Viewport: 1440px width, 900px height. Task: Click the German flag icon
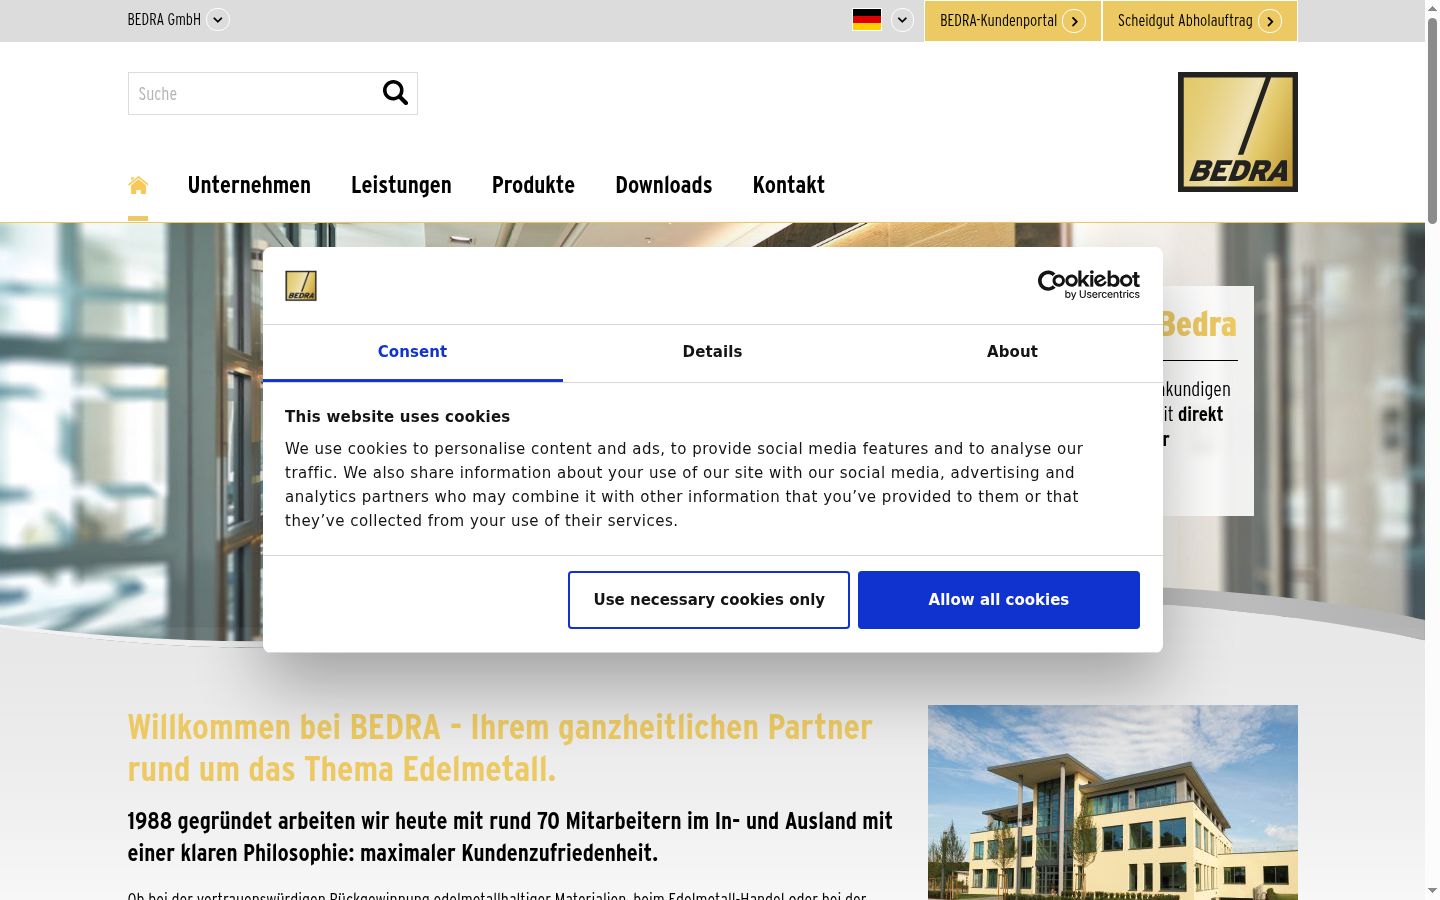[x=867, y=20]
